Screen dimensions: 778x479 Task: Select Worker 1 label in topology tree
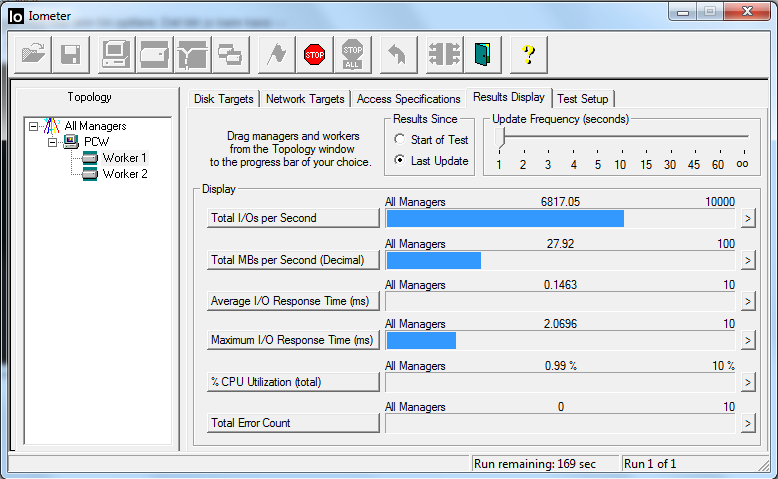125,158
